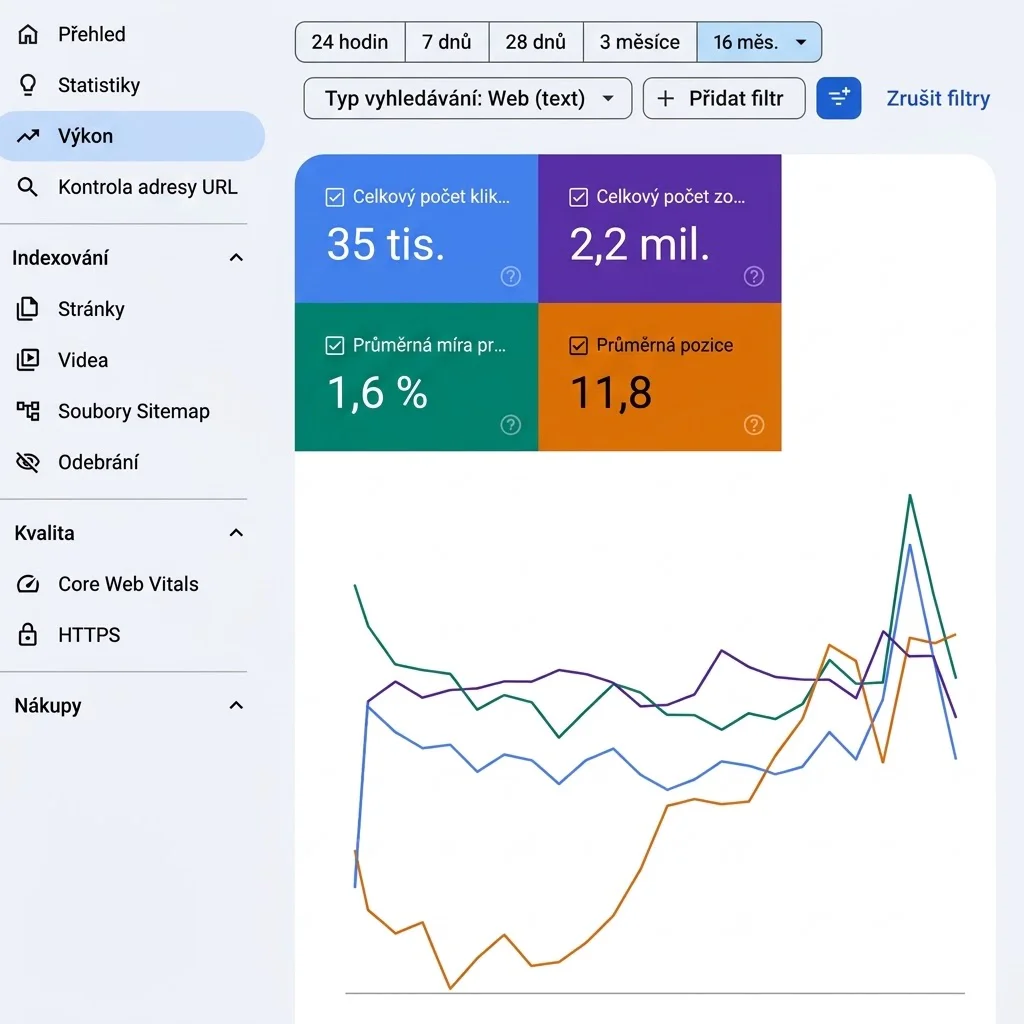
Task: Click the plus icon in Přidat filtr
Action: click(665, 99)
